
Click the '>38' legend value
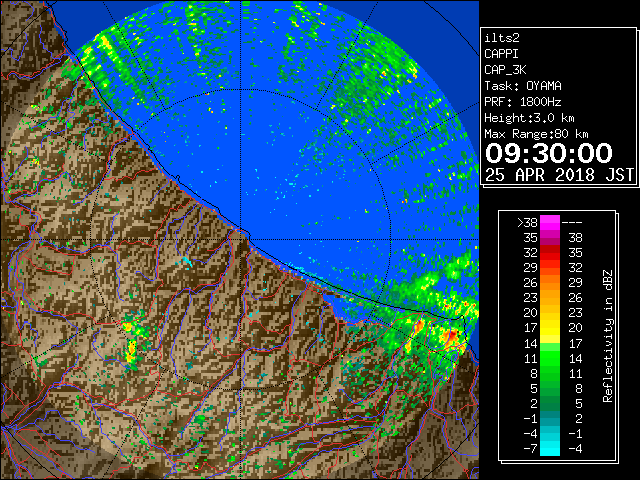pyautogui.click(x=527, y=223)
